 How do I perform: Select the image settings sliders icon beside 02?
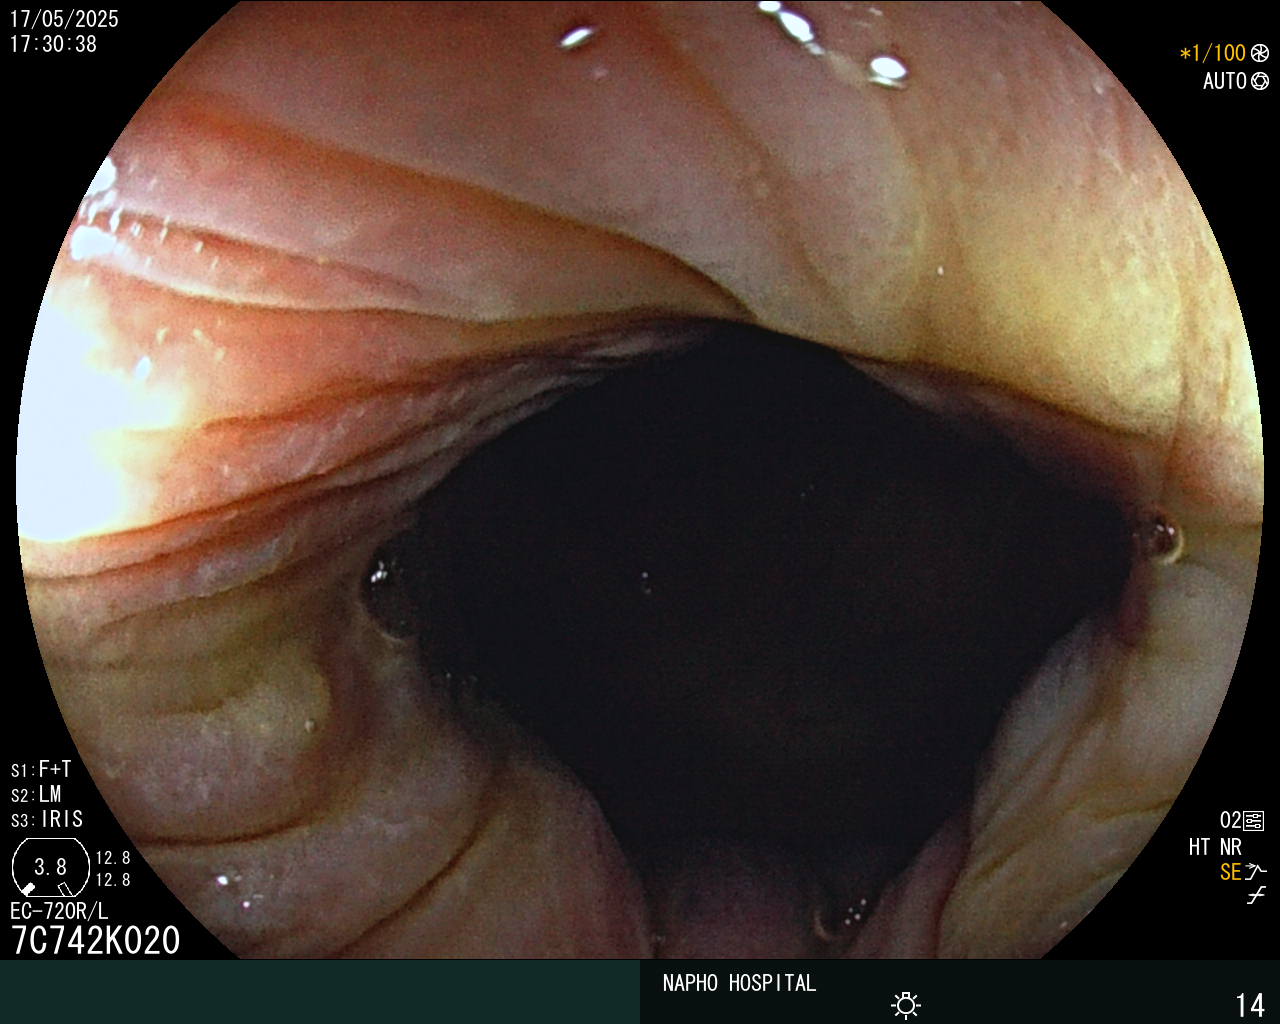coord(1254,821)
